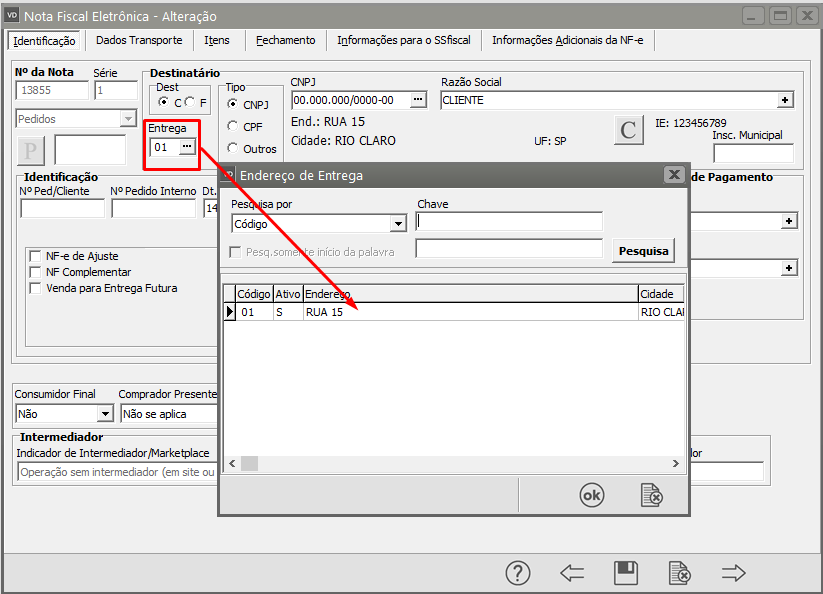Expand the Razão Social plus button
Viewport: 823px width, 594px height.
(x=785, y=100)
